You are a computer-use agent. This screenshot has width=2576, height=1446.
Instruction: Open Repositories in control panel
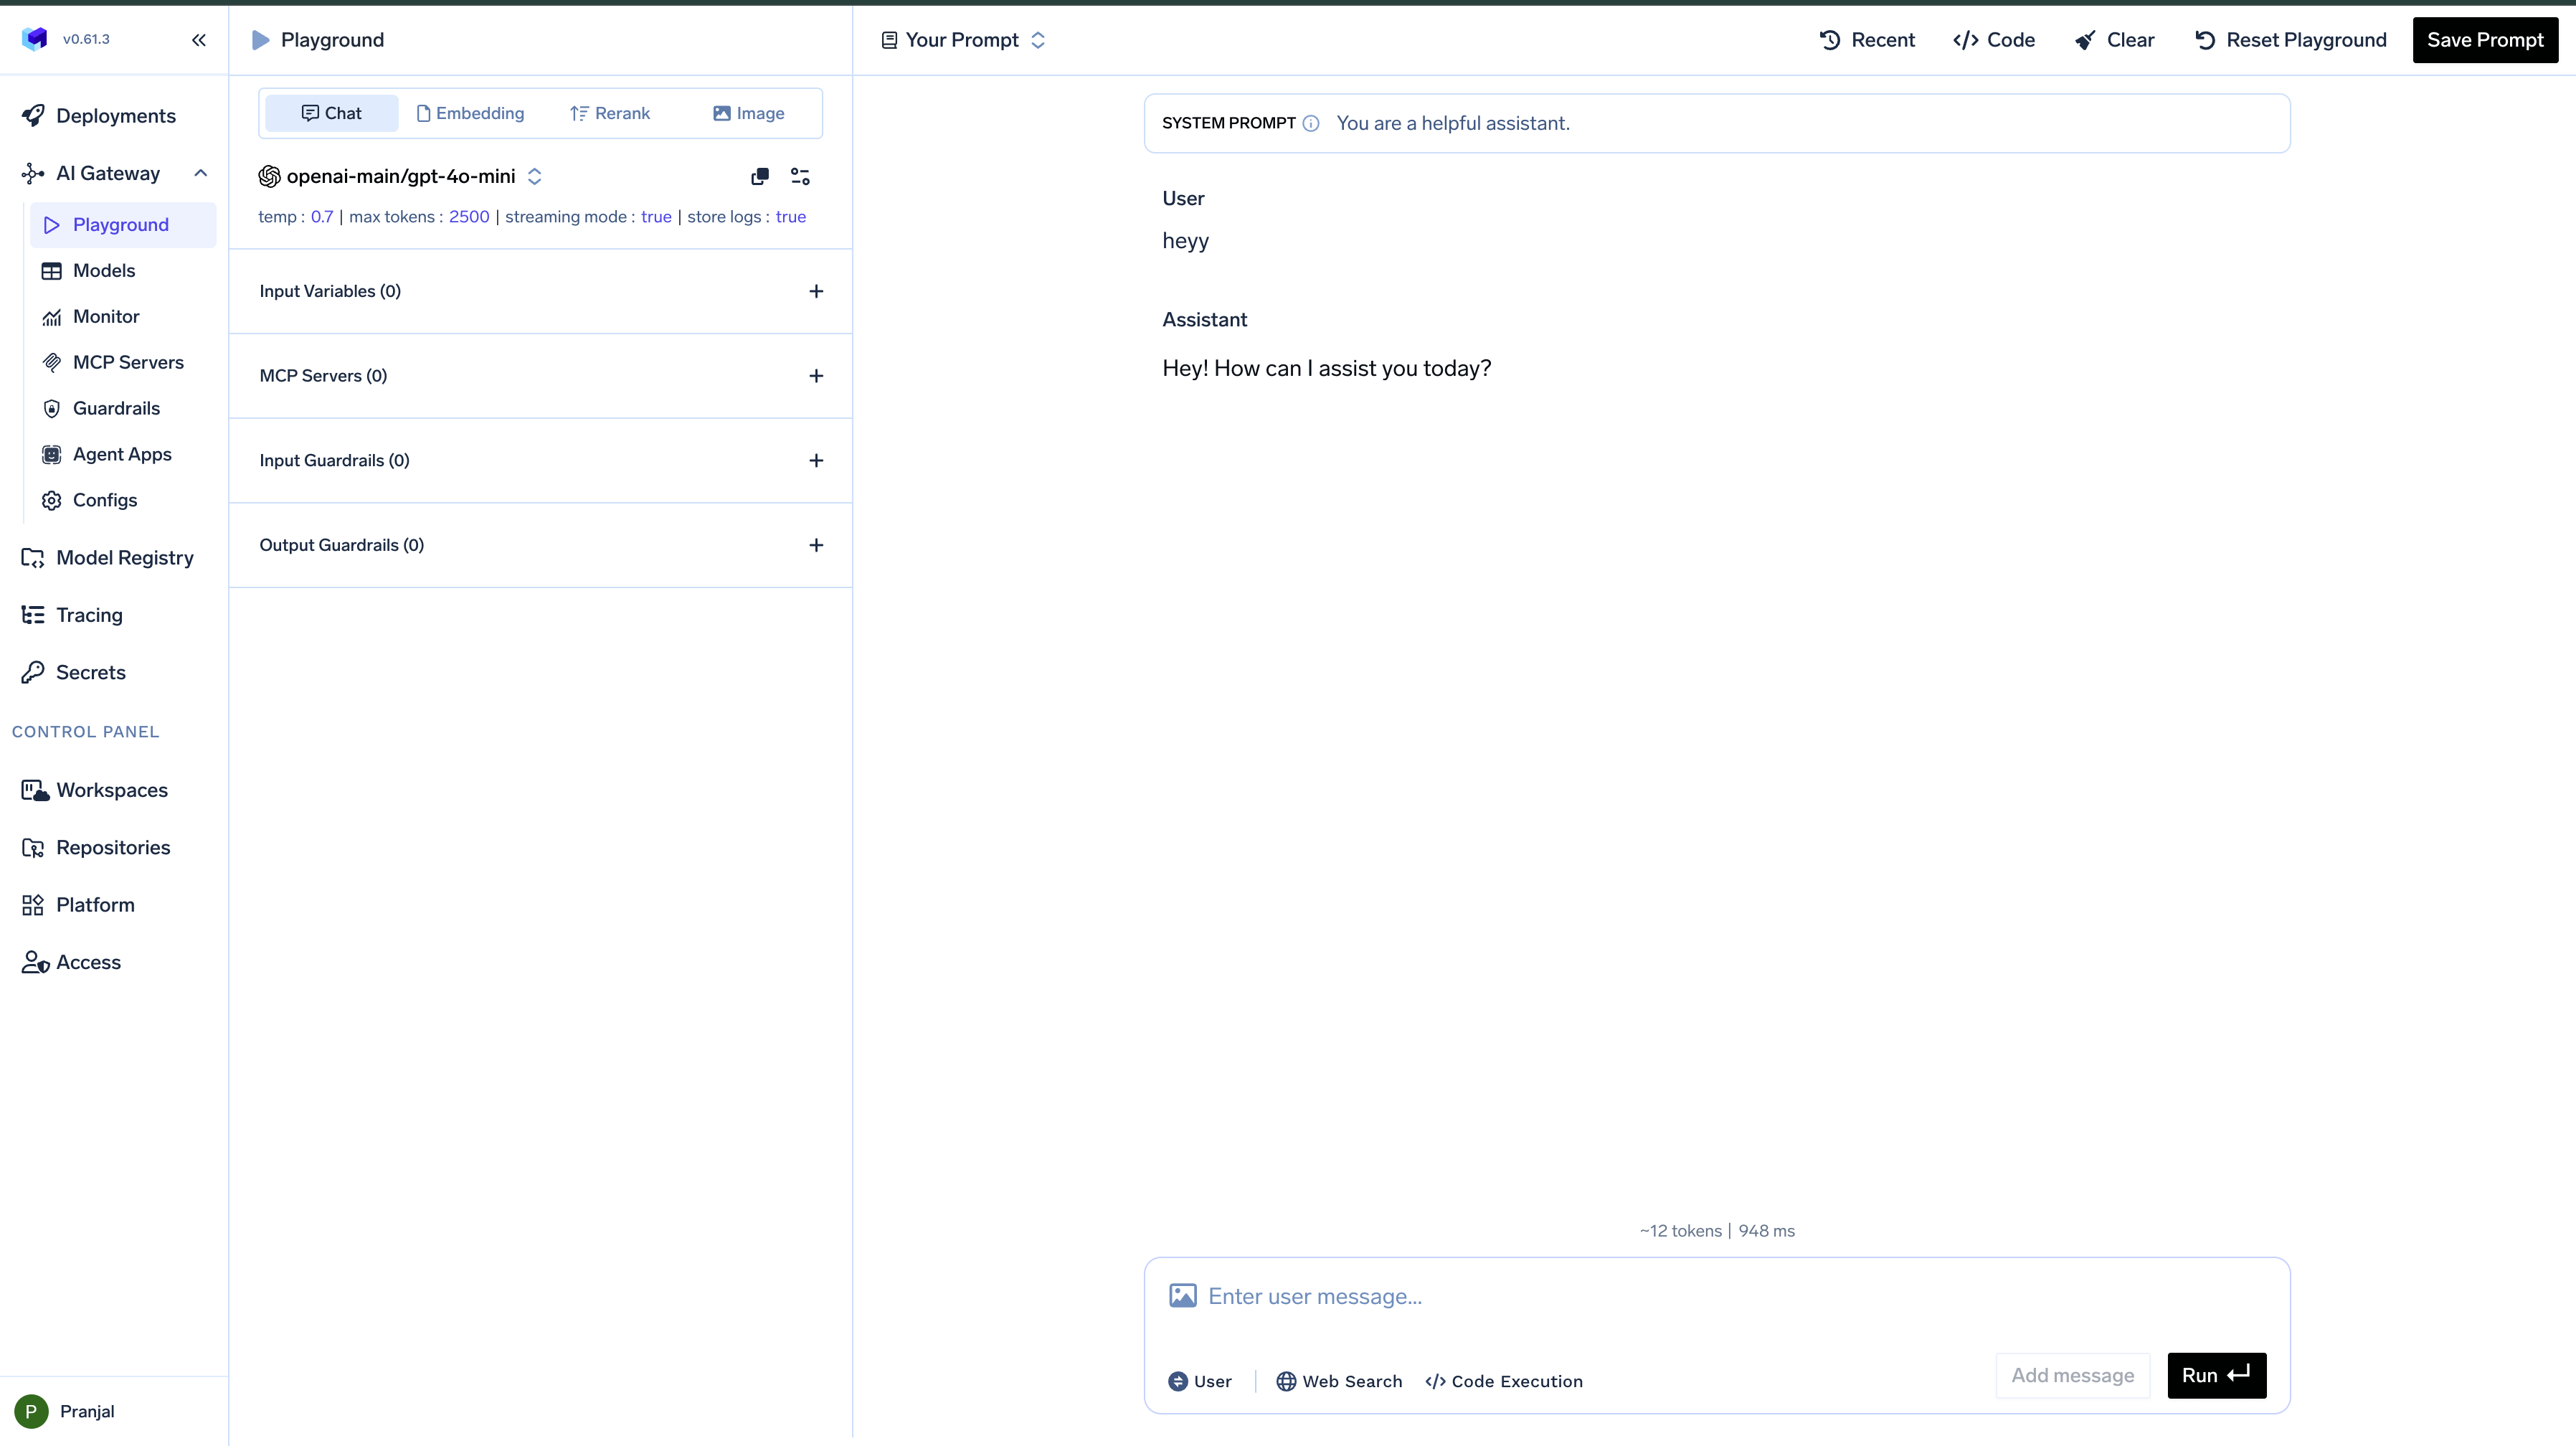[112, 848]
